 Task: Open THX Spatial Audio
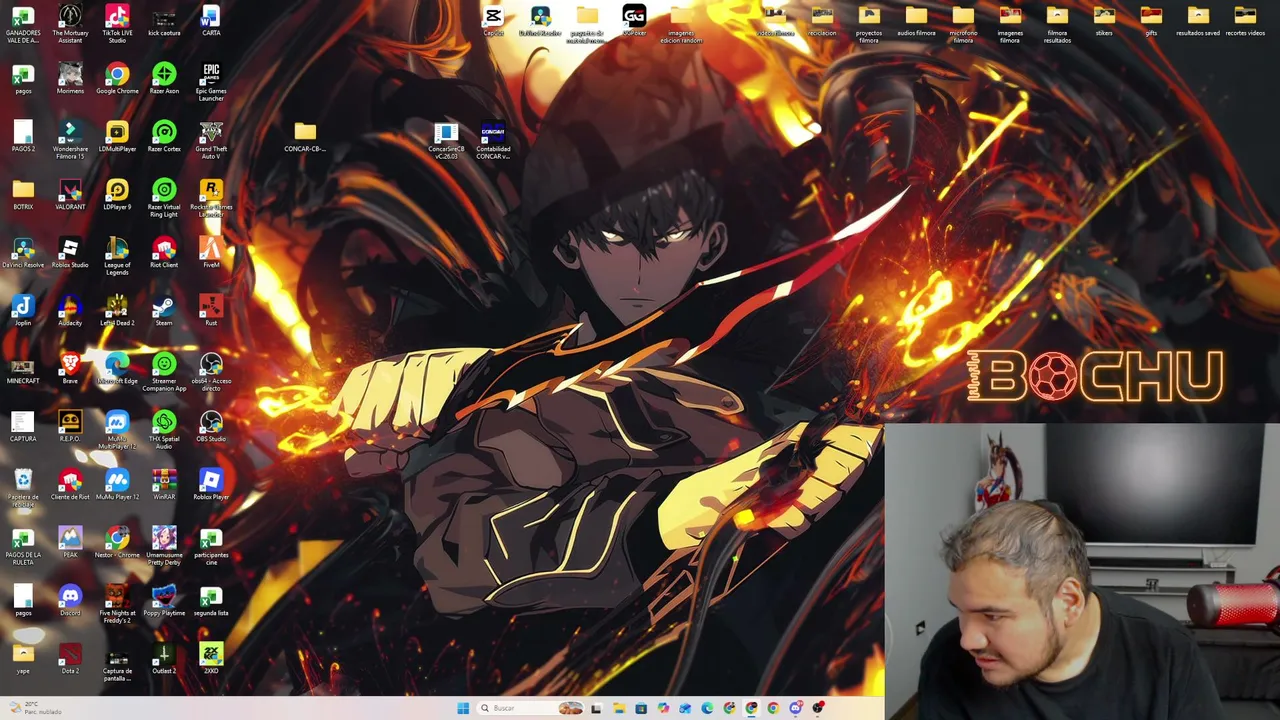click(164, 430)
